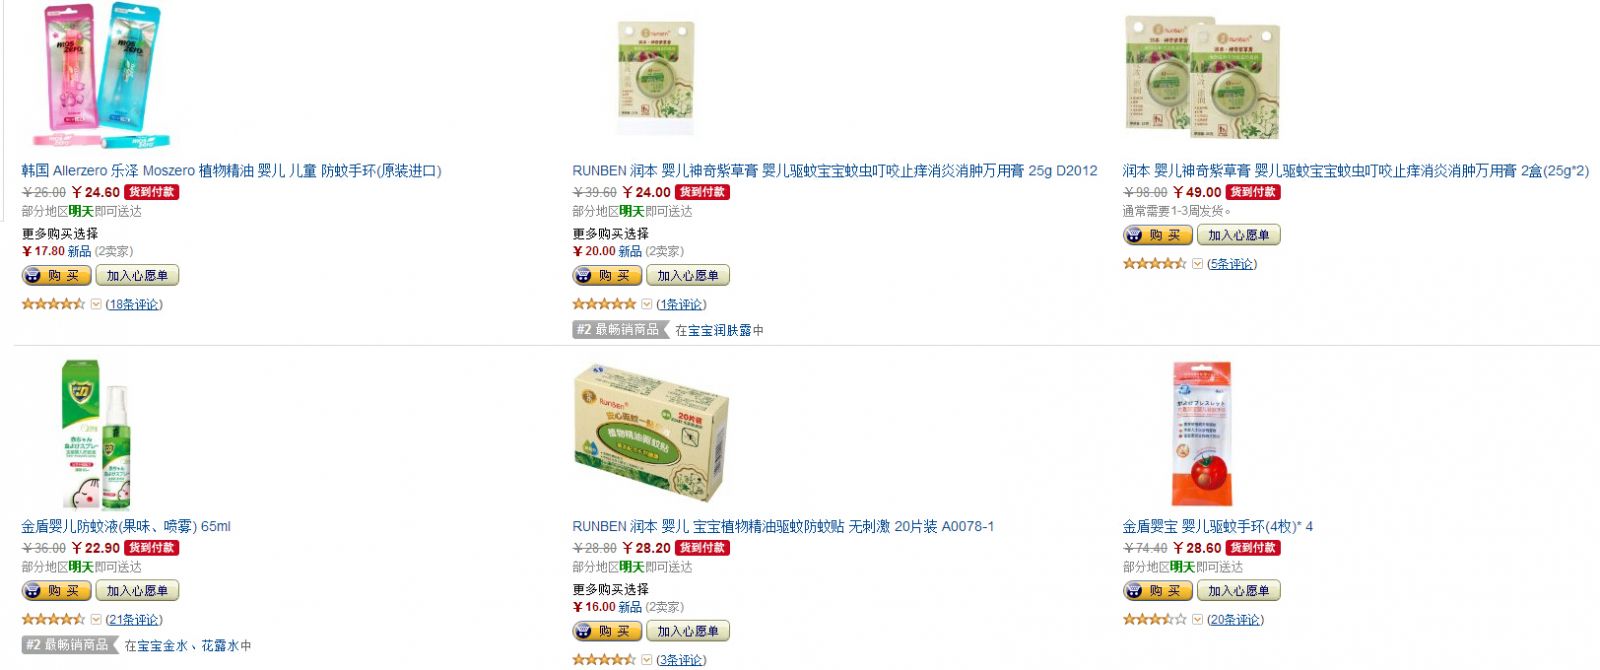
Task: Open the green RUNBEN 20-patch box image
Action: (x=651, y=432)
